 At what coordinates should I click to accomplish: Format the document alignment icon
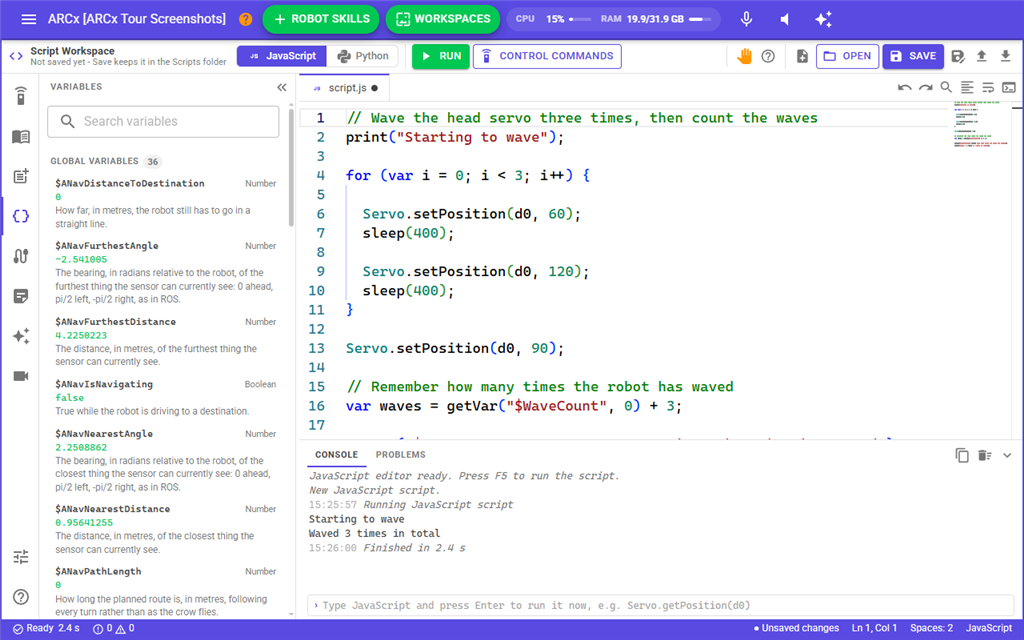(x=967, y=88)
